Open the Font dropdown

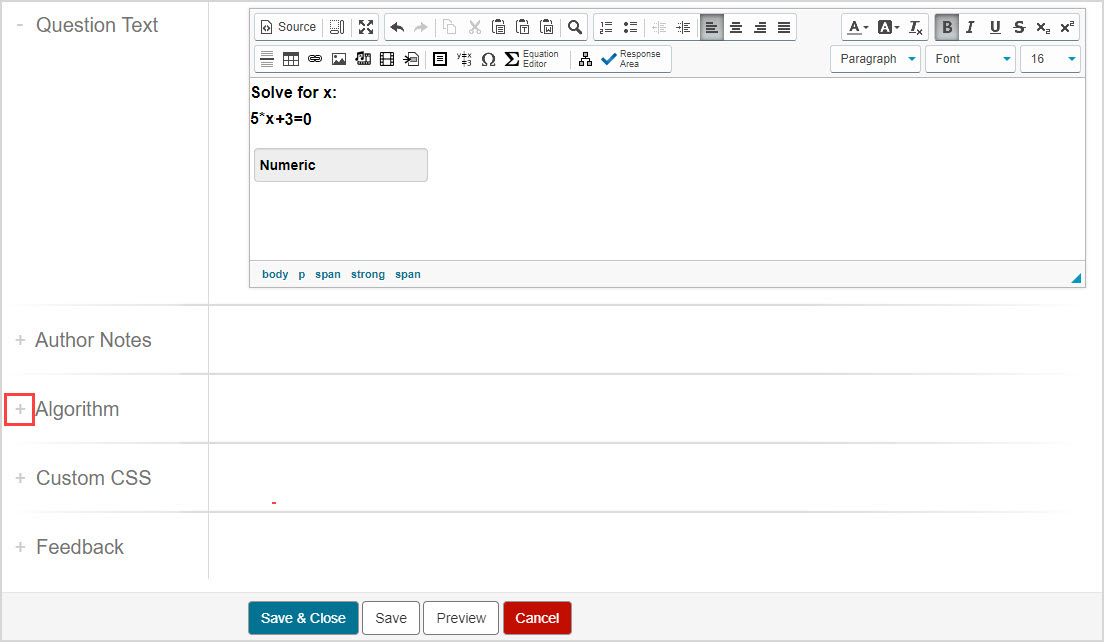970,59
